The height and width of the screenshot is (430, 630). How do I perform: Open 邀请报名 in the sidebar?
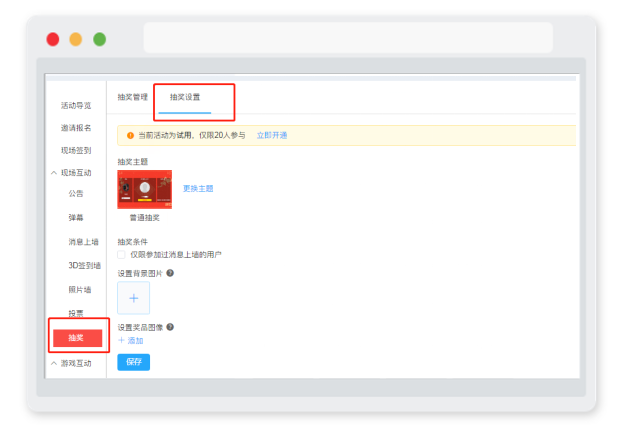pos(76,128)
